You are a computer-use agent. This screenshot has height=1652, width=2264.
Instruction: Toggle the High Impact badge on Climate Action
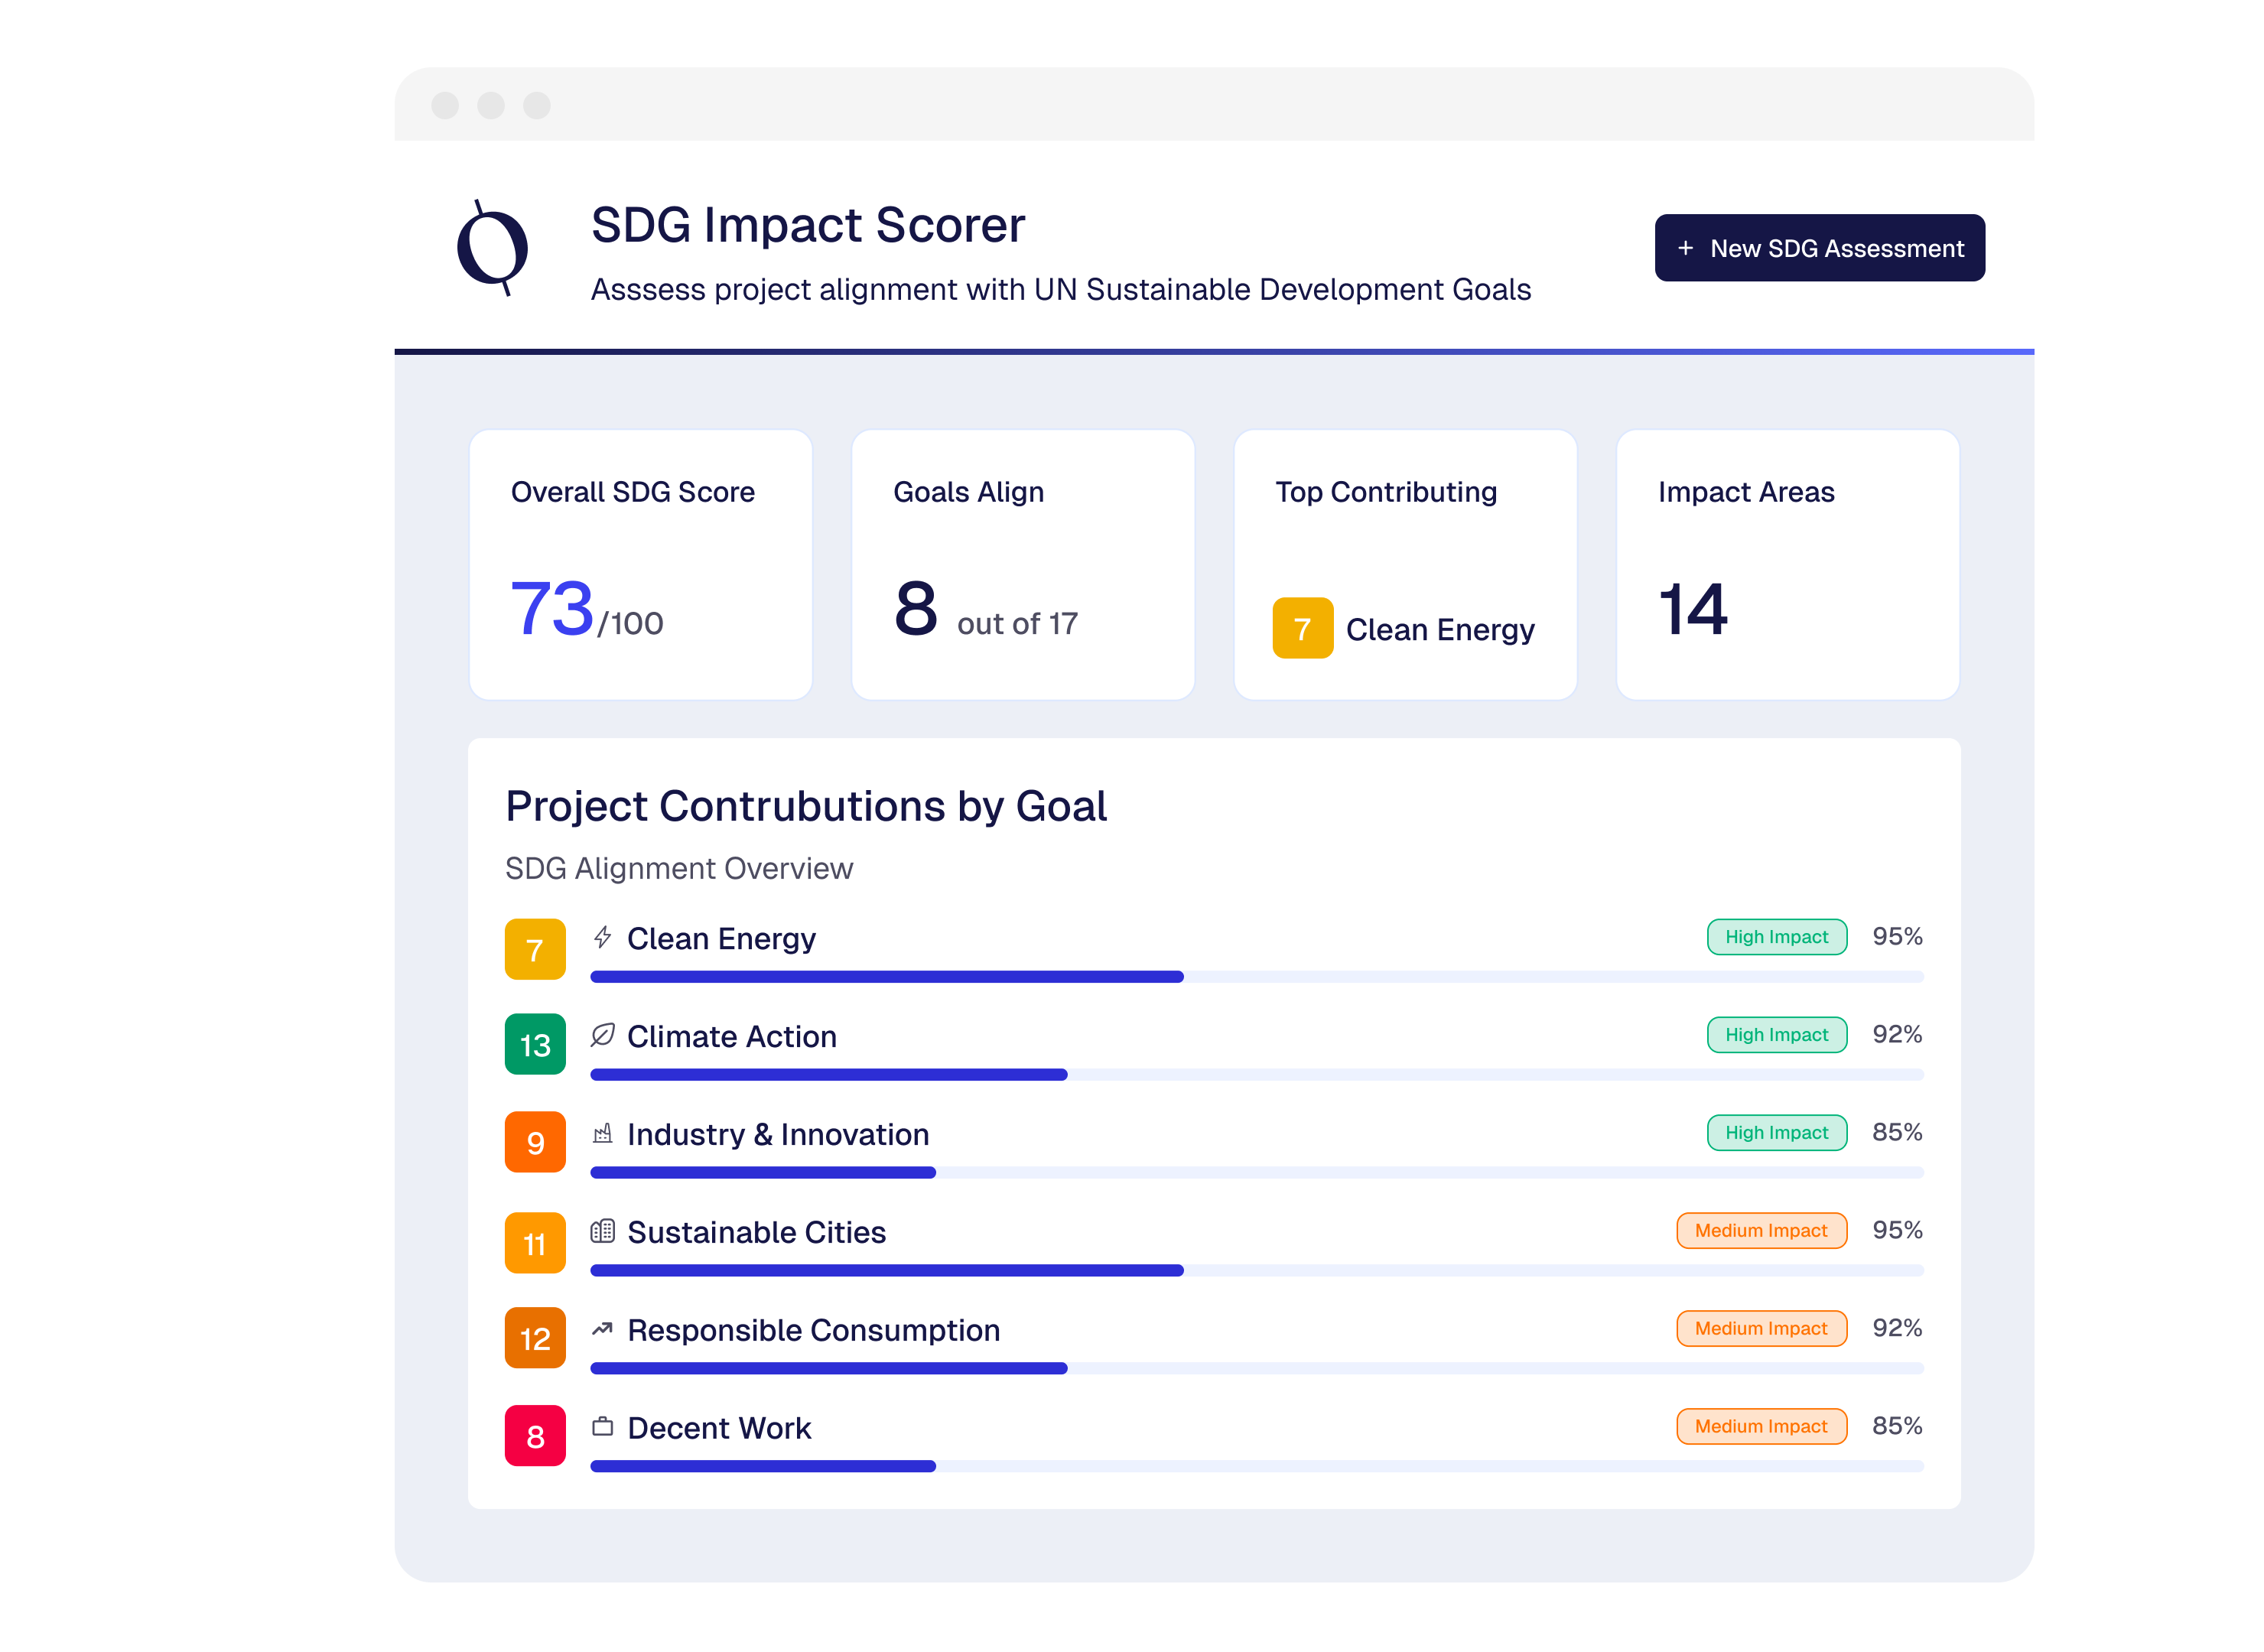click(x=1777, y=1035)
